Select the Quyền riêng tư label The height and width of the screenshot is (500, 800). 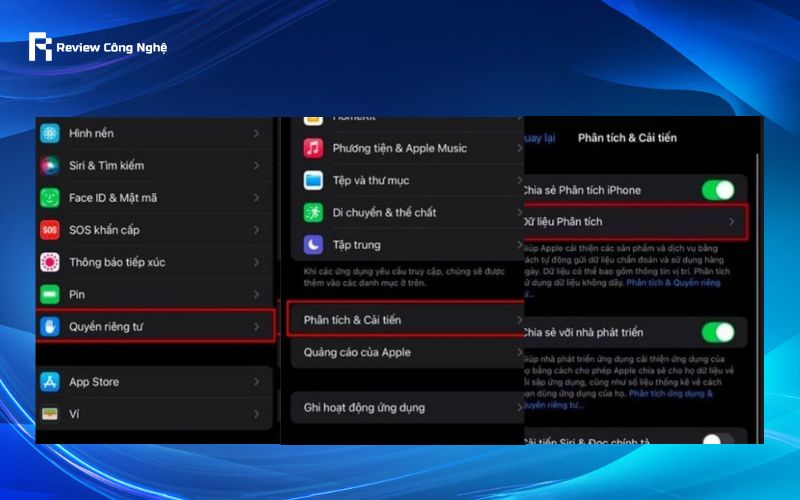[106, 327]
